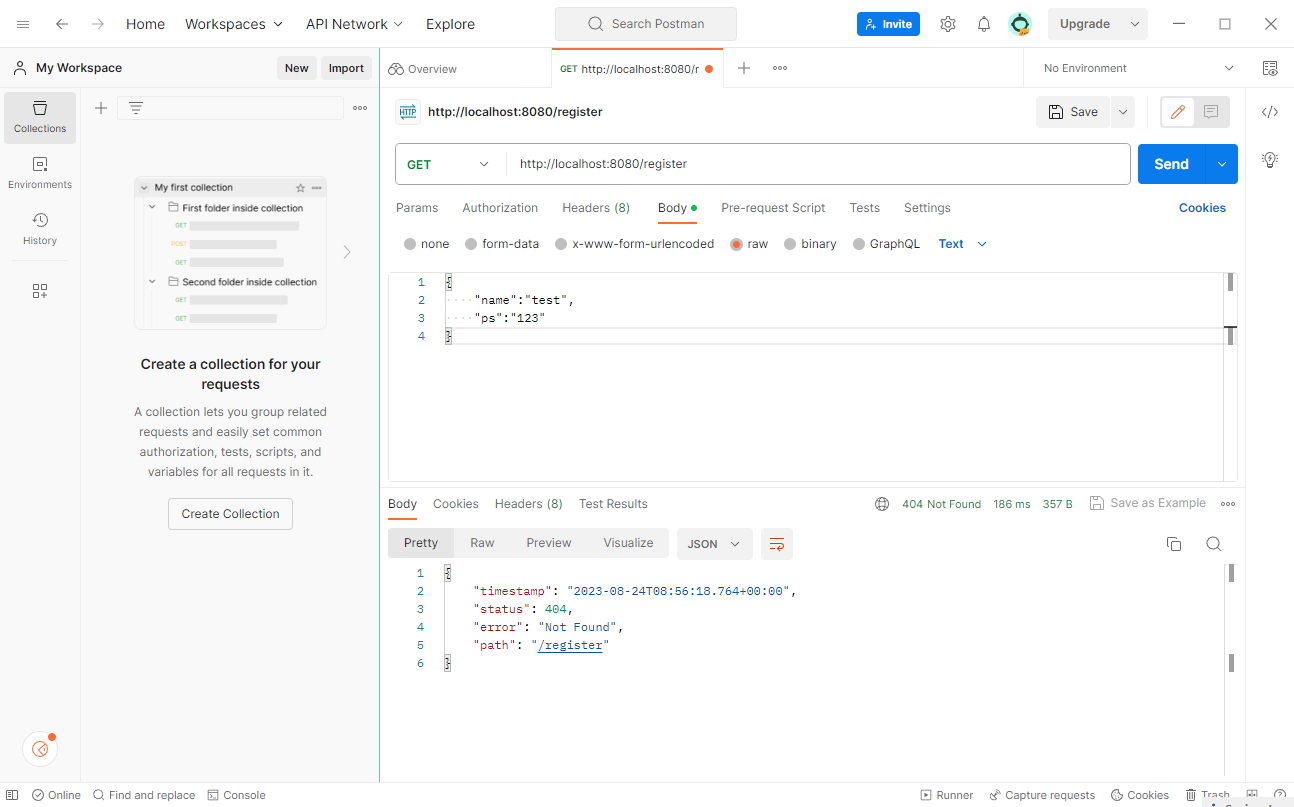
Task: Switch to the edit pencil mode
Action: point(1178,112)
